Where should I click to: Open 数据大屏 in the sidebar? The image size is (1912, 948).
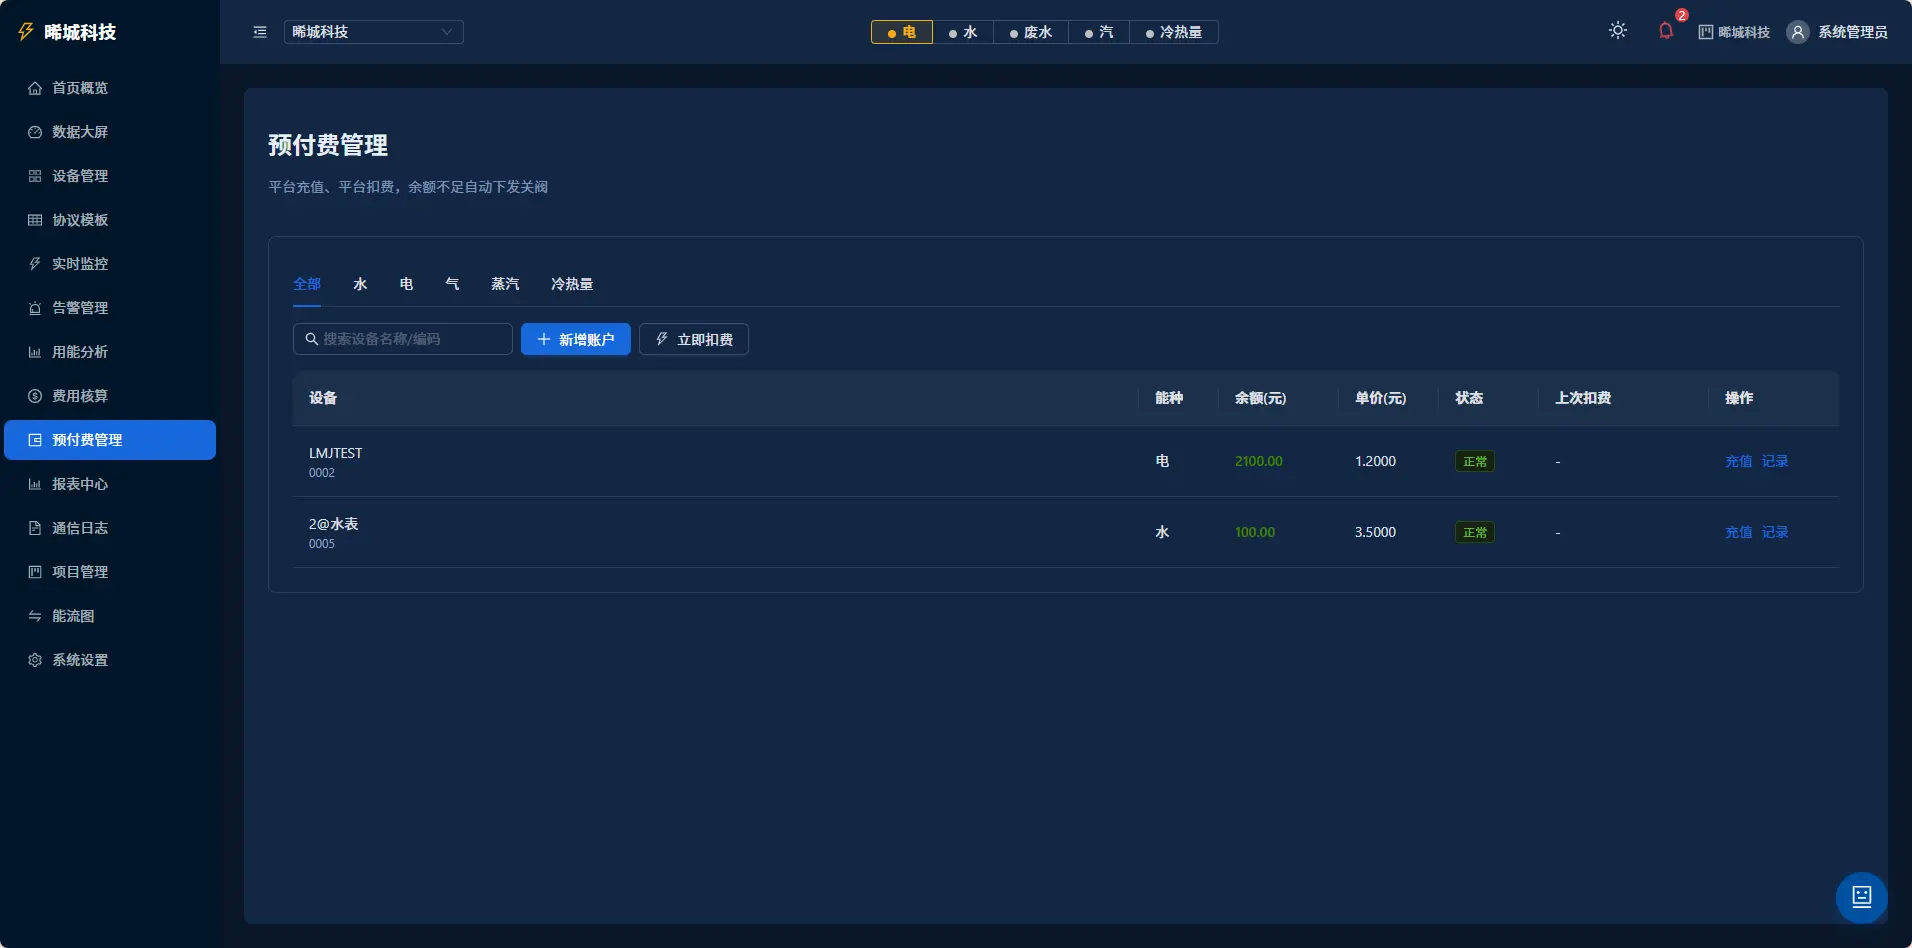tap(110, 132)
